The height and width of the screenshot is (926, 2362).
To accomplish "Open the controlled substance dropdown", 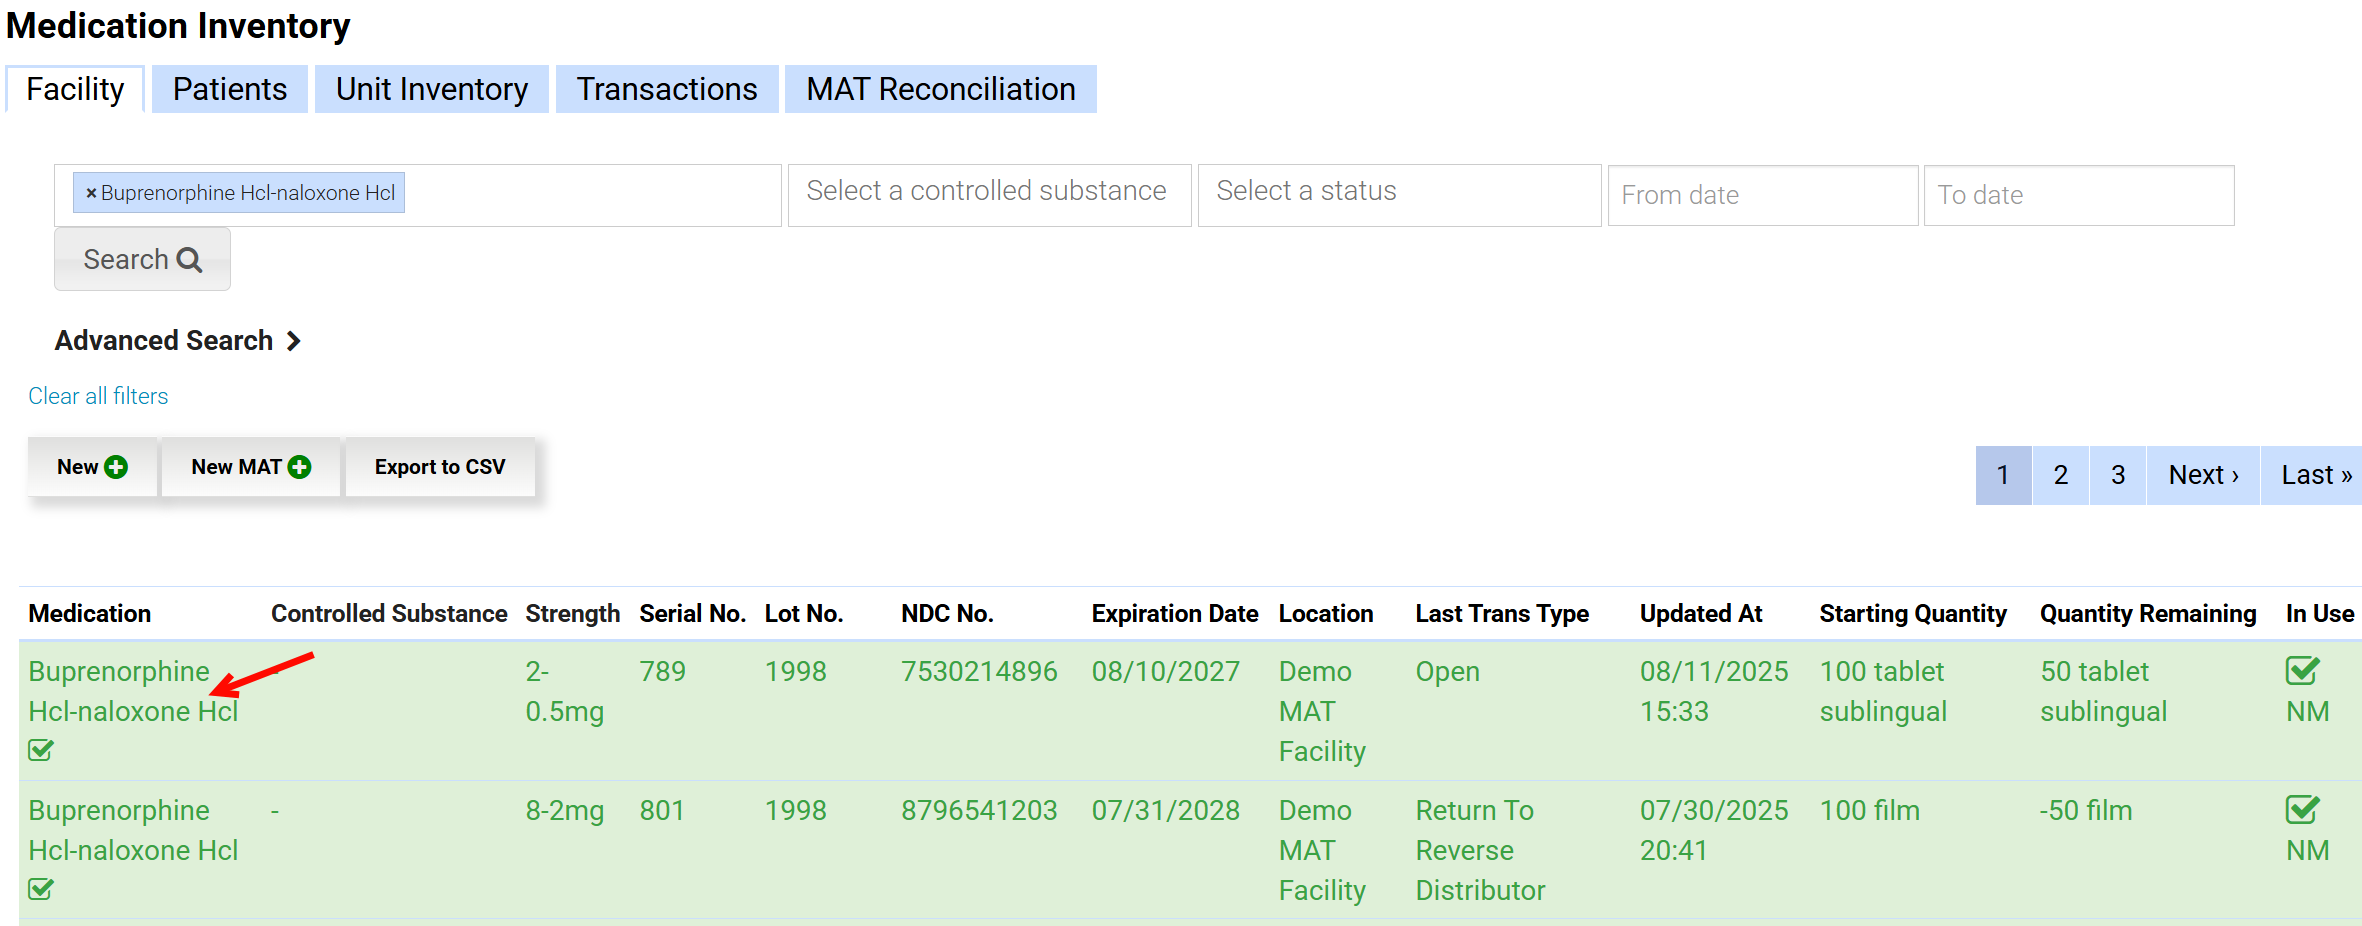I will pos(988,194).
